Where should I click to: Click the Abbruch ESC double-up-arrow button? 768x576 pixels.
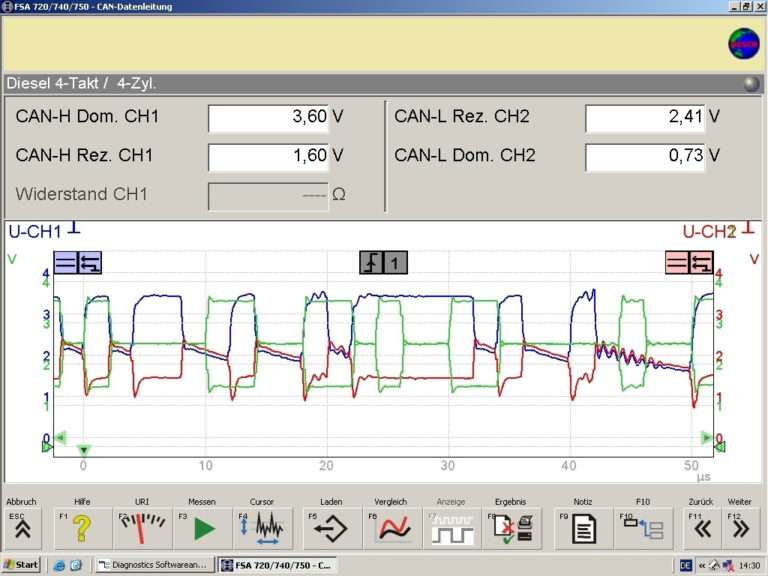22,528
